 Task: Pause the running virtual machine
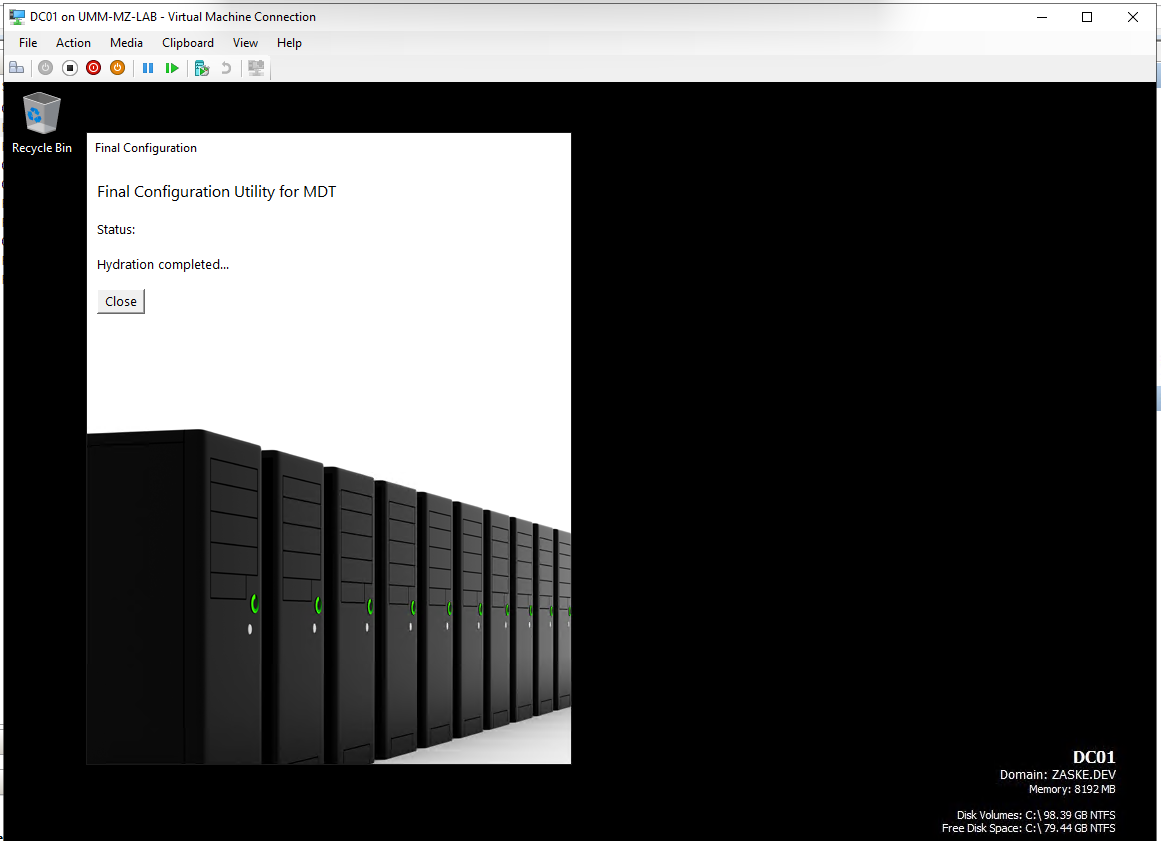(148, 67)
